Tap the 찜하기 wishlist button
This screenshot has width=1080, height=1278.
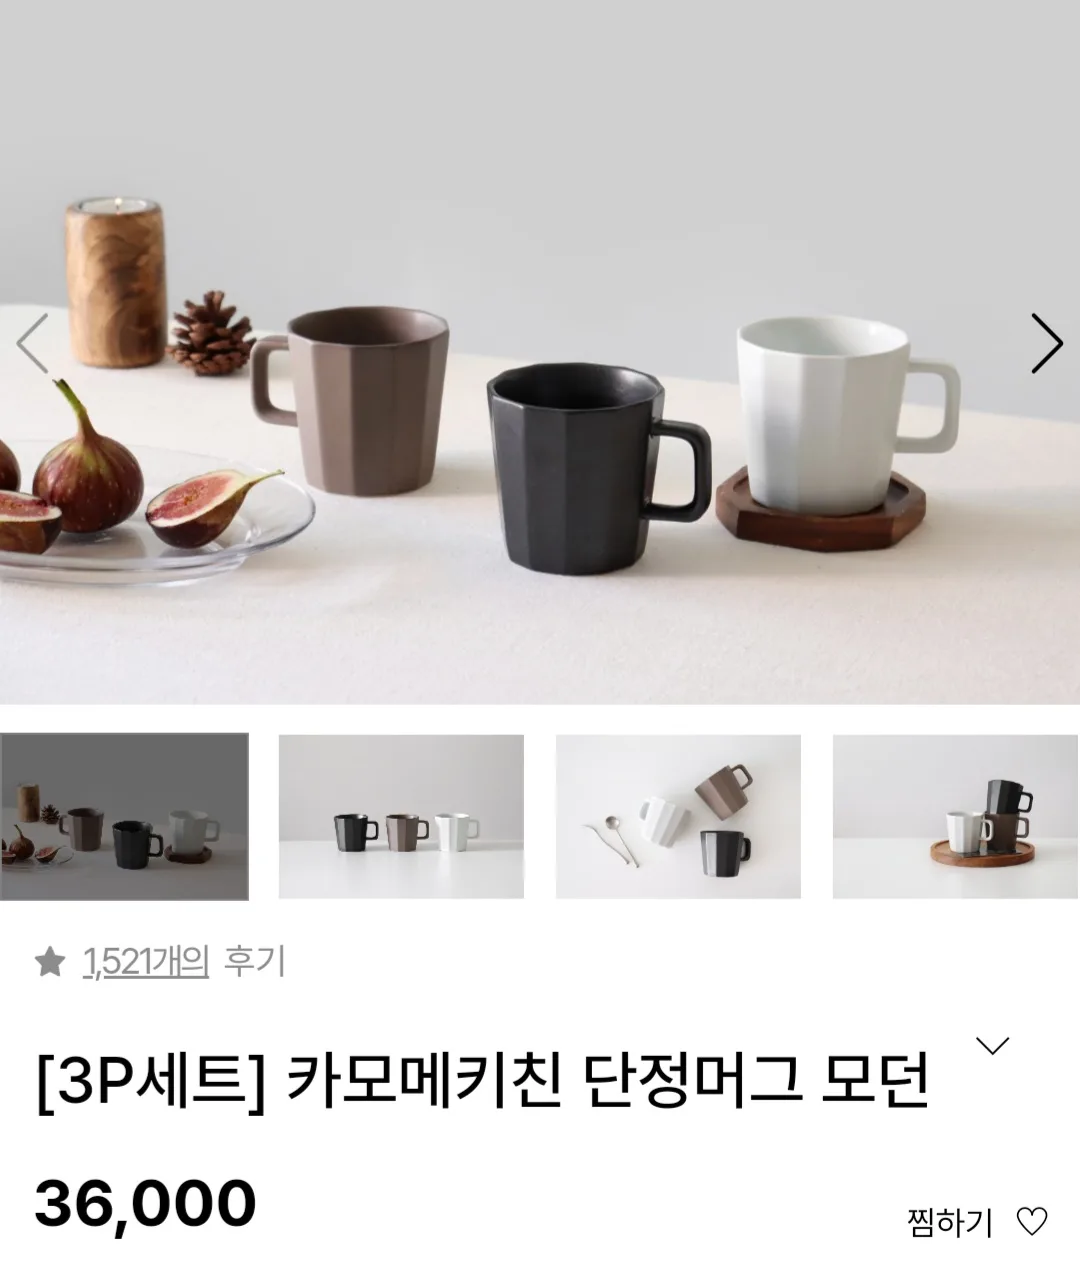[977, 1222]
